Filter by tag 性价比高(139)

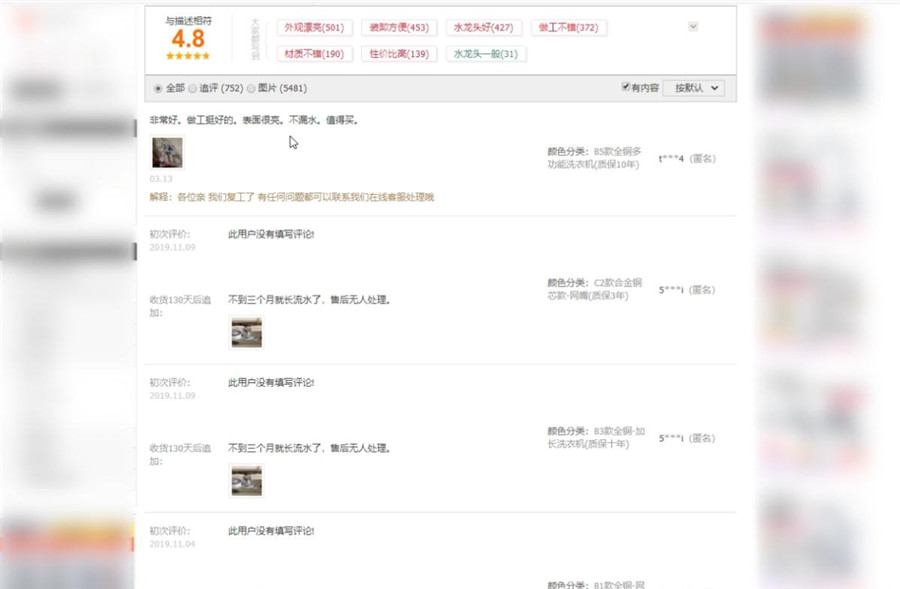point(399,54)
